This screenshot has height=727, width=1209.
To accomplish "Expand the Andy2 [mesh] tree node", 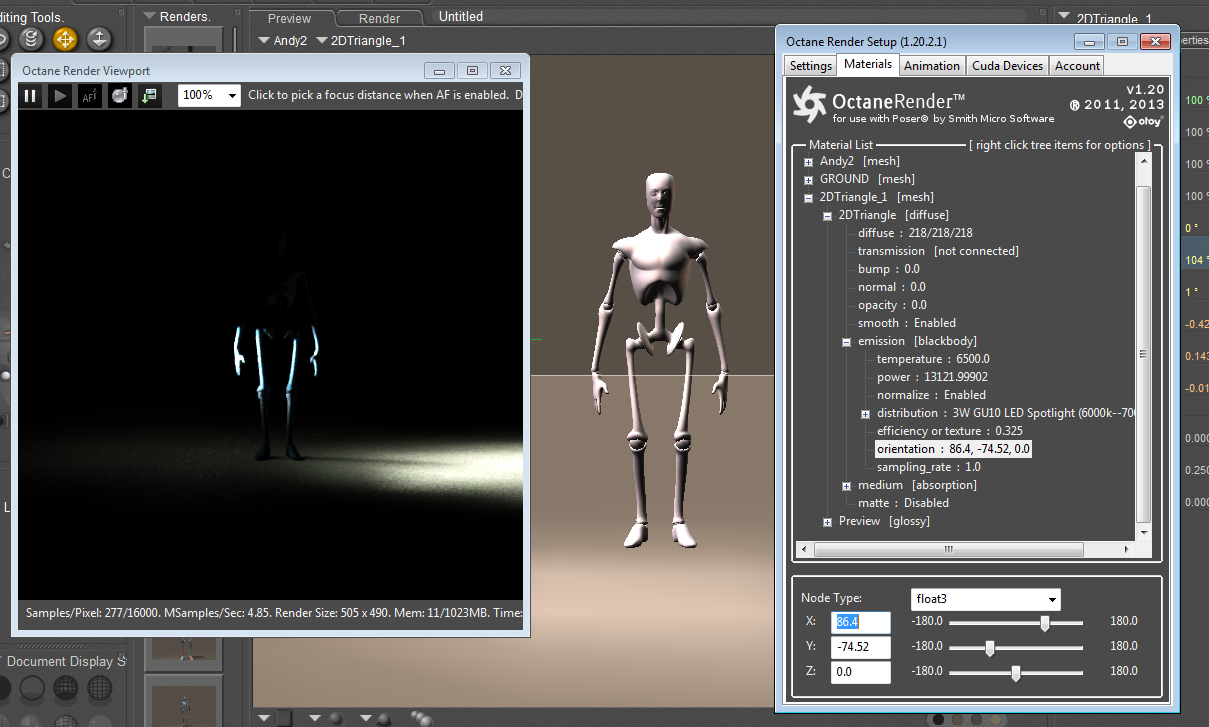I will coord(809,161).
